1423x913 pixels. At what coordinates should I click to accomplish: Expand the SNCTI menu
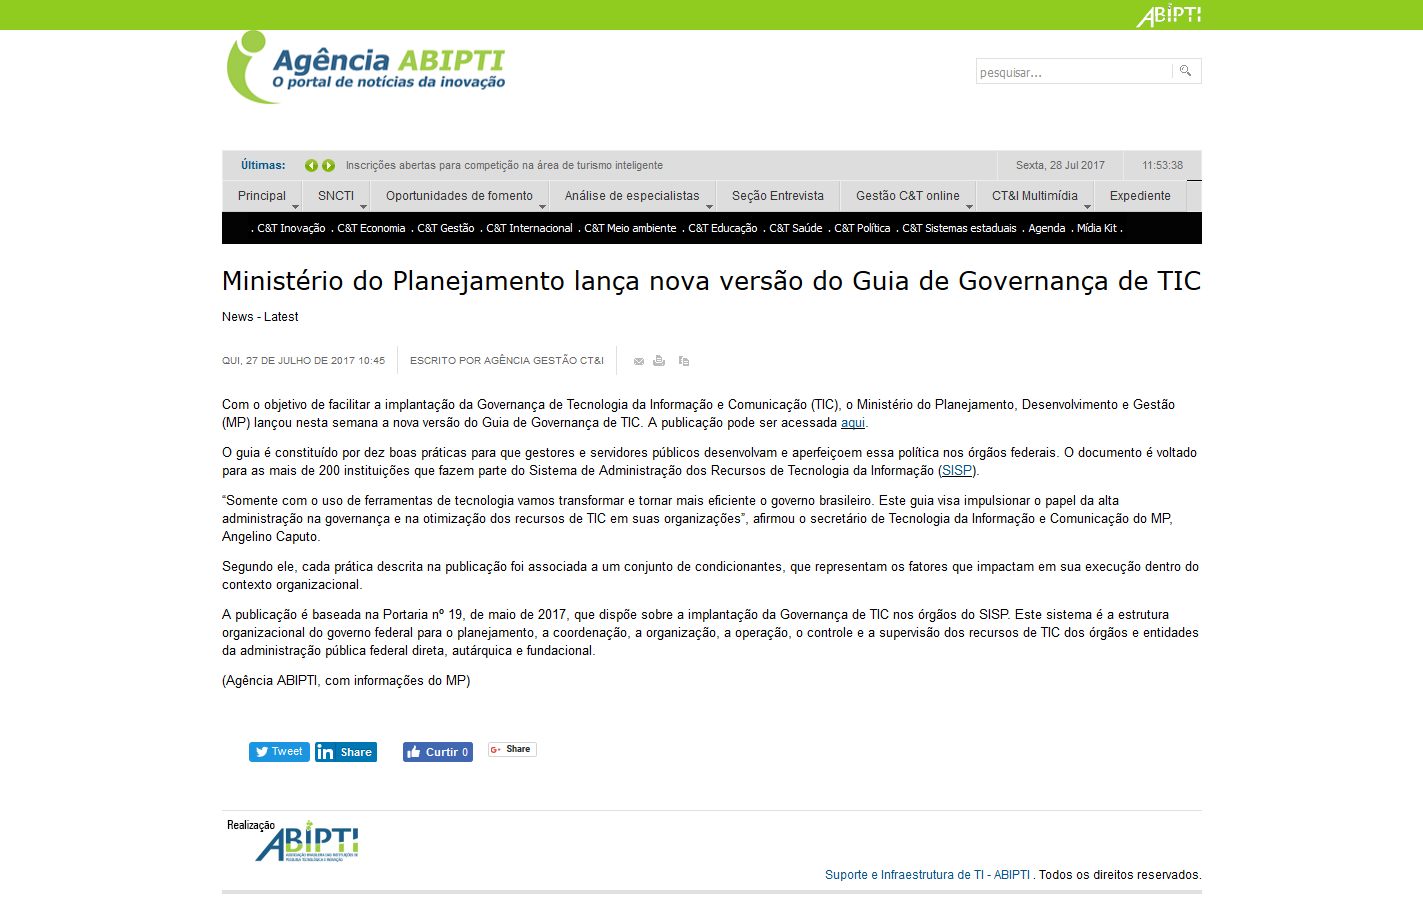[336, 196]
